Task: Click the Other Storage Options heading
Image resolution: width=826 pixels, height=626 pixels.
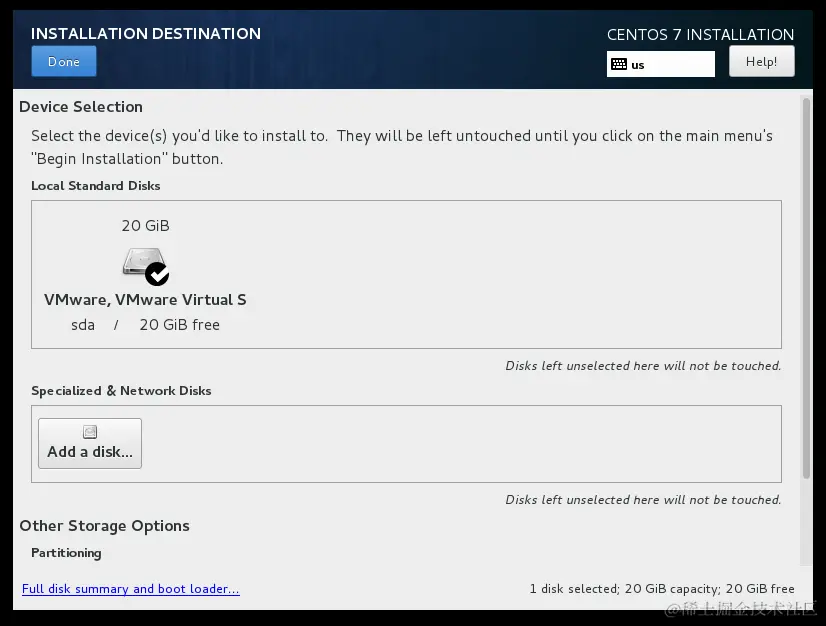Action: (x=104, y=526)
